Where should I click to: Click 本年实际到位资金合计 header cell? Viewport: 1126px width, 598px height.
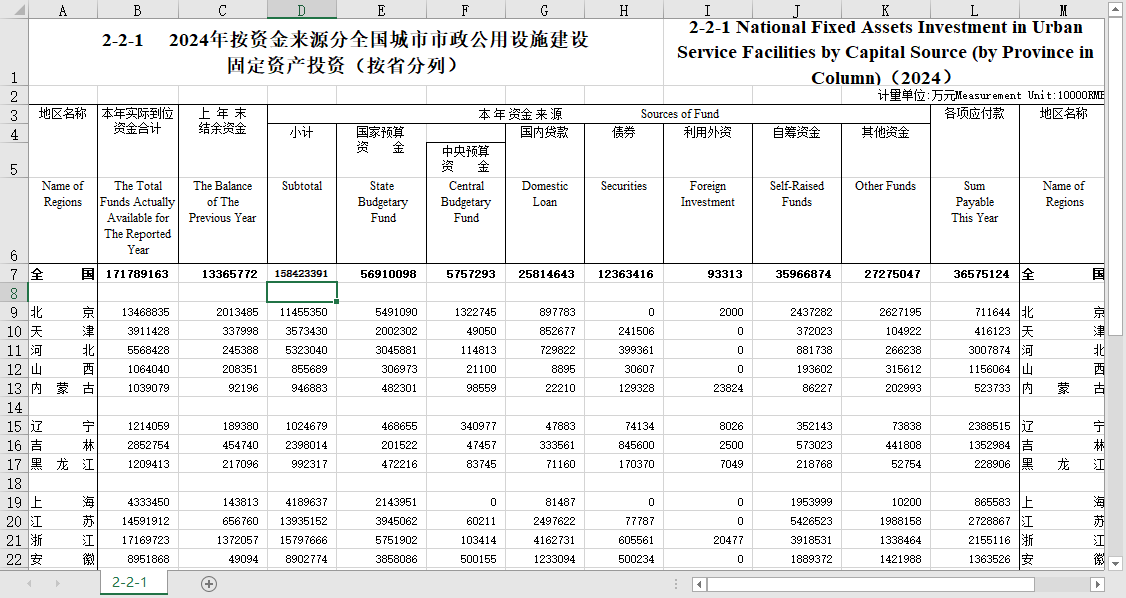point(137,141)
